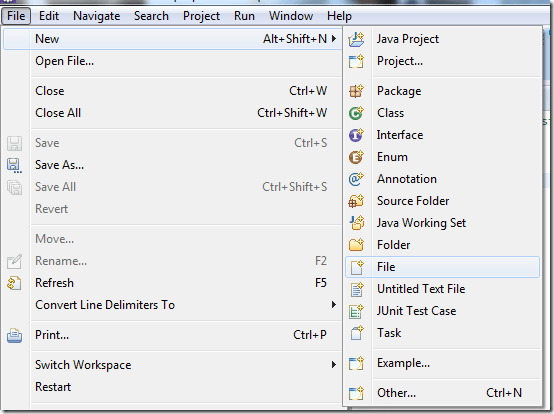
Task: Open the Project menu
Action: pyautogui.click(x=201, y=16)
